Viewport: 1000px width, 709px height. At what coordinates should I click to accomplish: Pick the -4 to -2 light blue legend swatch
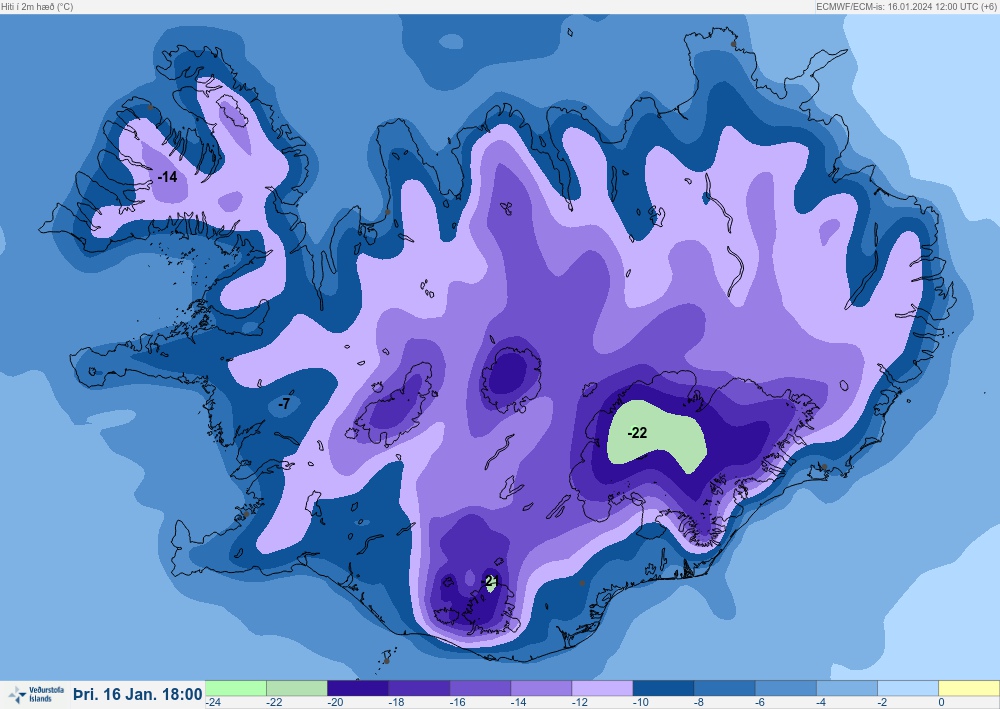[848, 688]
